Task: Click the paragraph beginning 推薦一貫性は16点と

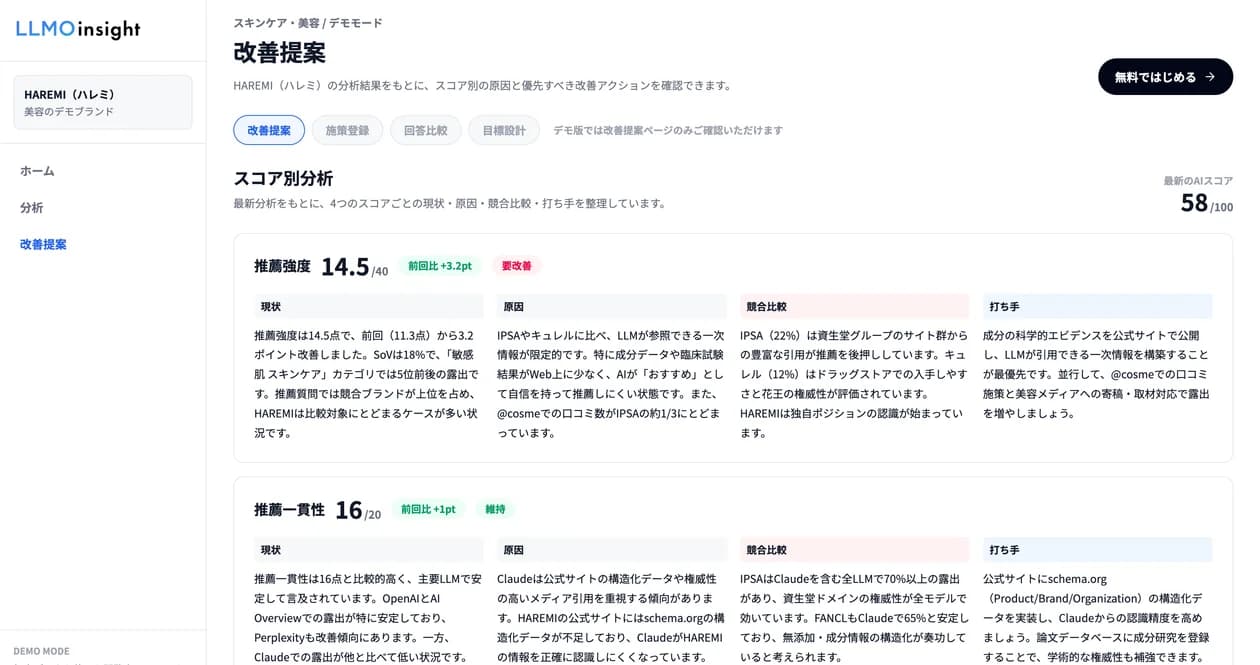Action: pyautogui.click(x=368, y=617)
